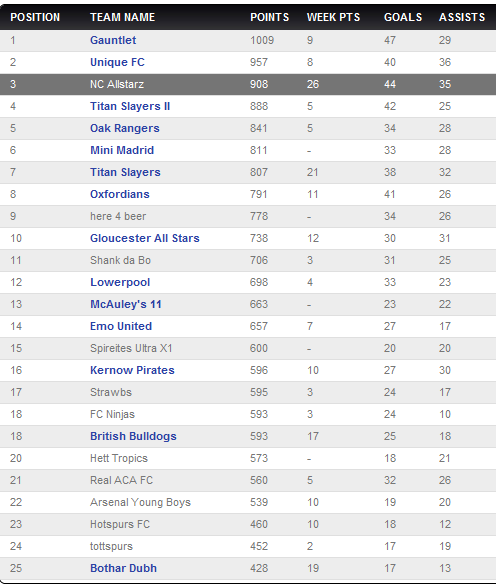The width and height of the screenshot is (496, 588).
Task: Open the Oxfordians team link
Action: click(120, 194)
